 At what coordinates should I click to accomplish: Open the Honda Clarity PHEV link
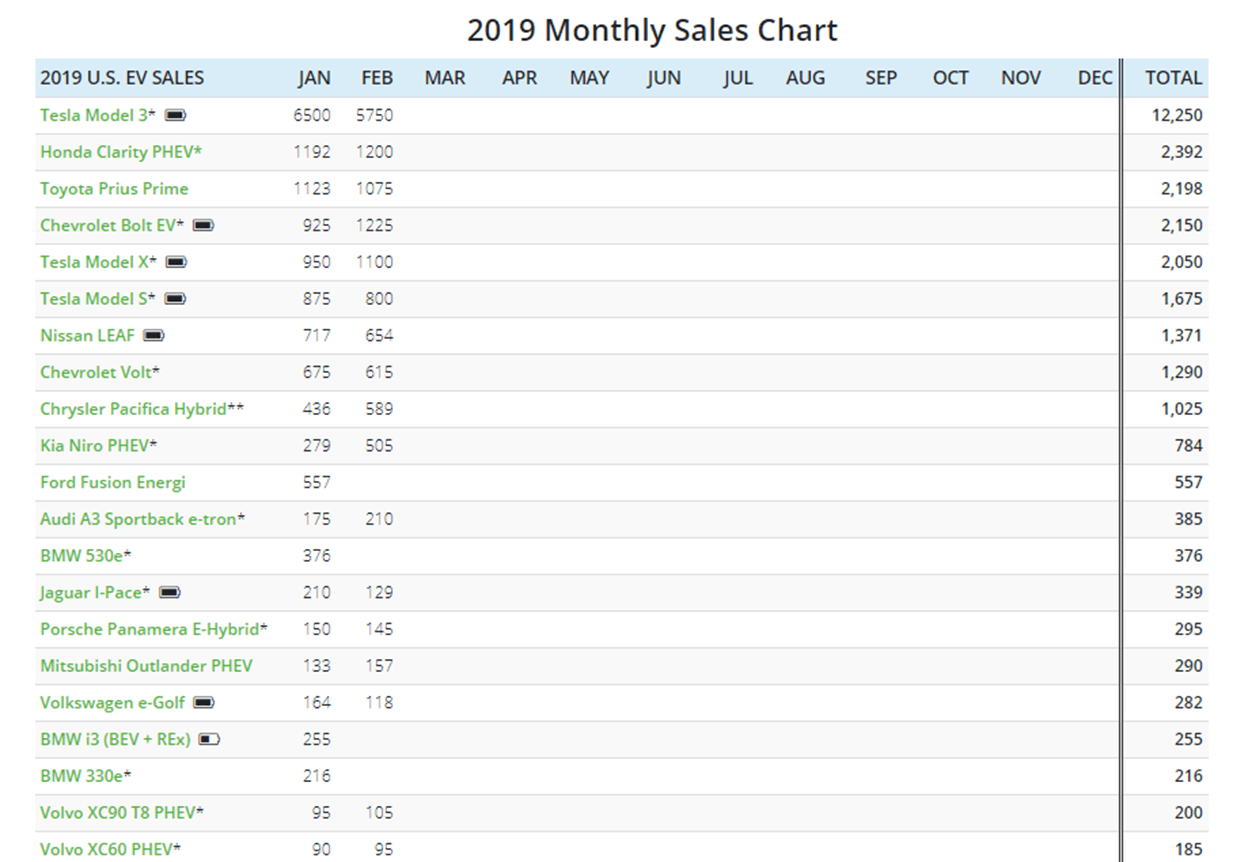(120, 152)
